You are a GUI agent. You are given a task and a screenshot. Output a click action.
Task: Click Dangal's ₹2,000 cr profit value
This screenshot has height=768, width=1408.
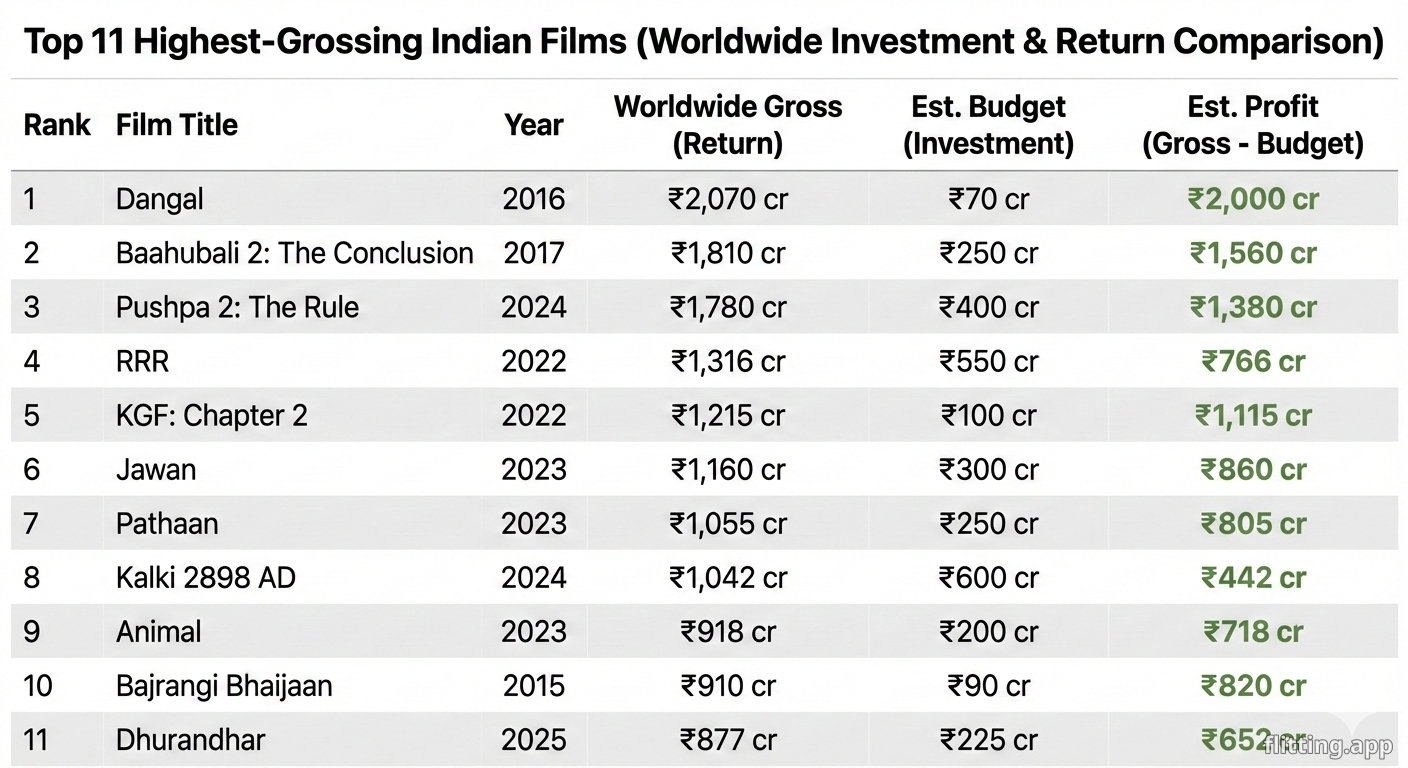1253,199
